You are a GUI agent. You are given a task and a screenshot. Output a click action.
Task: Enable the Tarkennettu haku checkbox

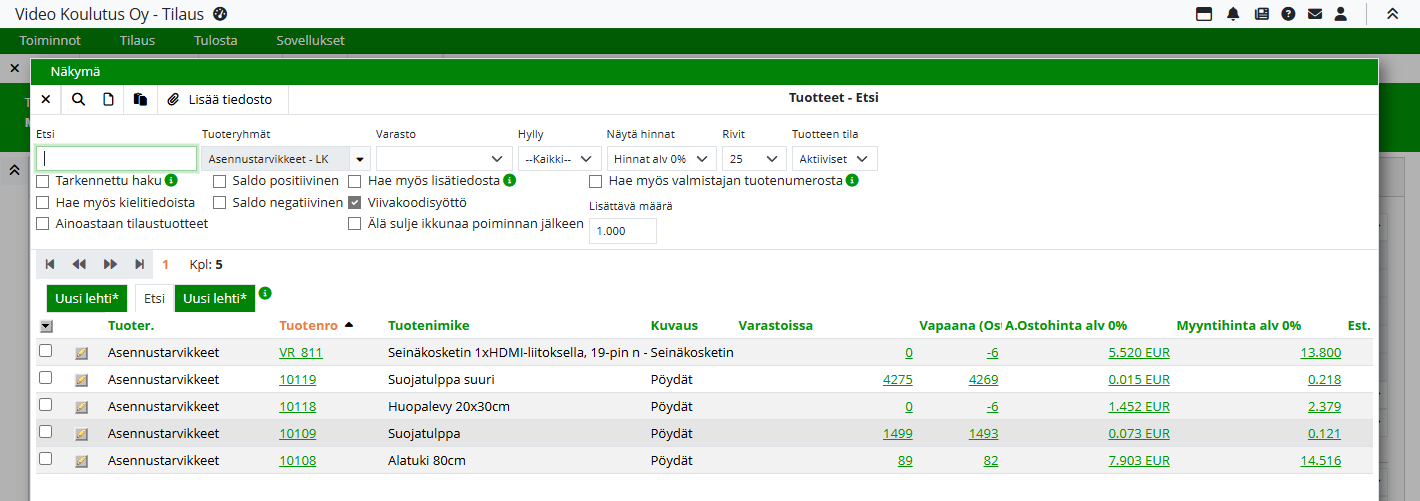pyautogui.click(x=43, y=181)
